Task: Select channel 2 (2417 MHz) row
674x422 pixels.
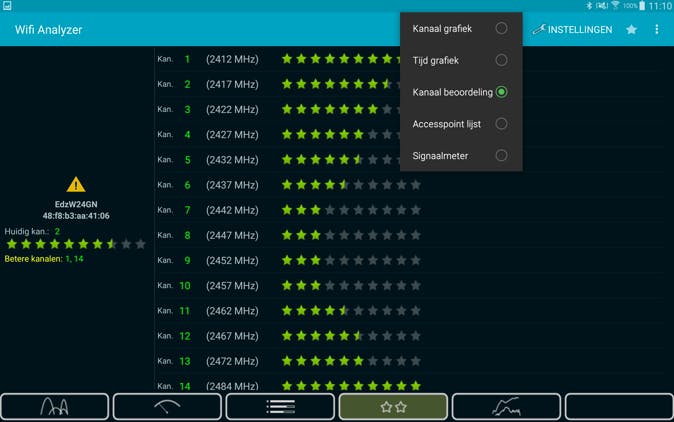Action: 278,84
